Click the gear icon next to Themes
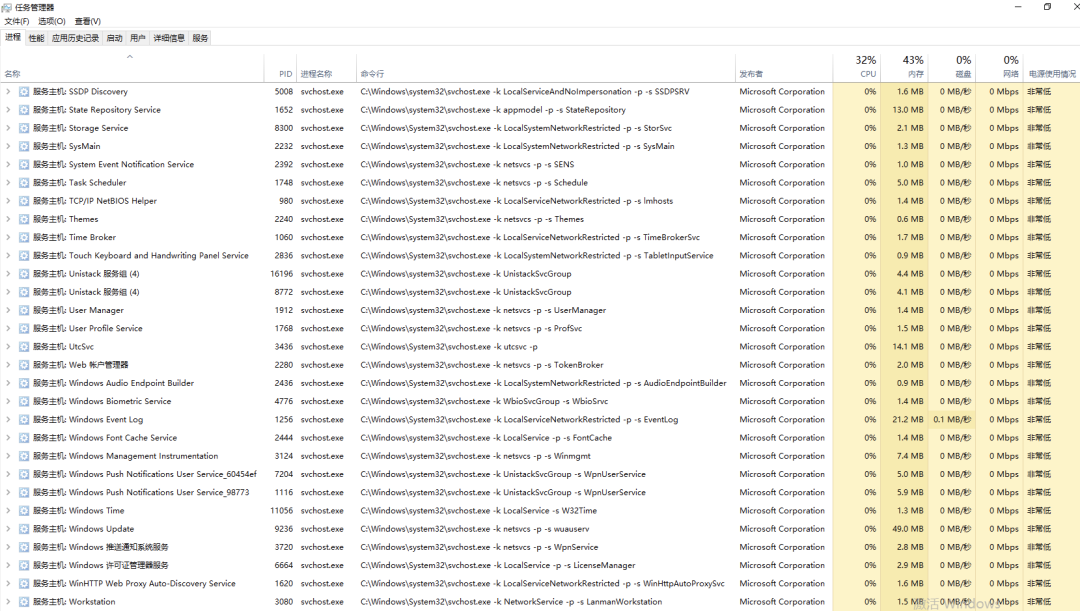 click(24, 219)
